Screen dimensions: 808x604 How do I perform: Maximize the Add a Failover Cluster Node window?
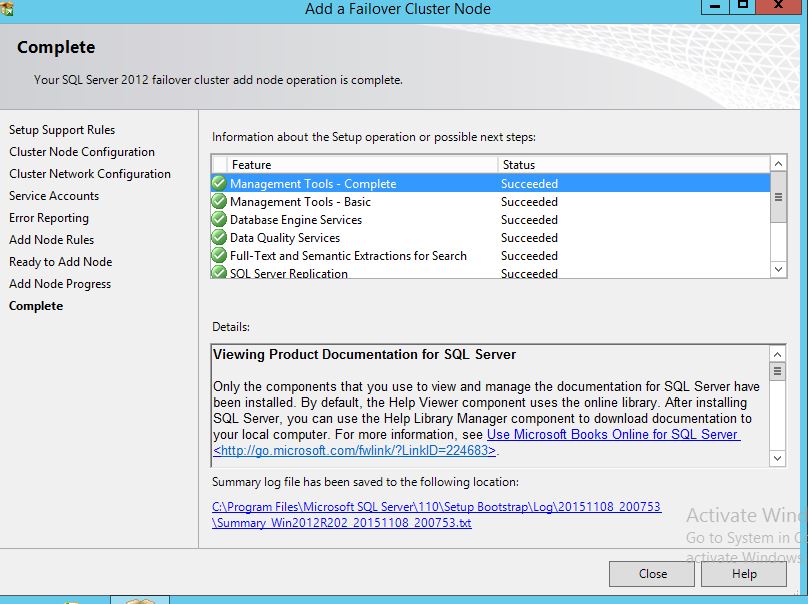point(743,6)
